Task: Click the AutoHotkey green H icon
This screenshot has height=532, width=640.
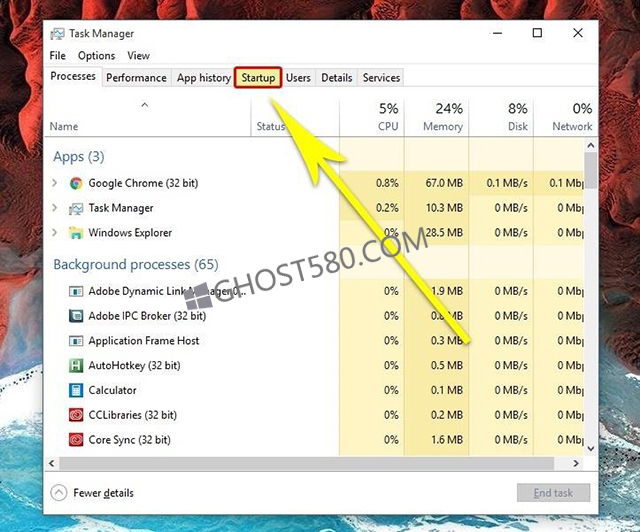Action: pos(76,365)
